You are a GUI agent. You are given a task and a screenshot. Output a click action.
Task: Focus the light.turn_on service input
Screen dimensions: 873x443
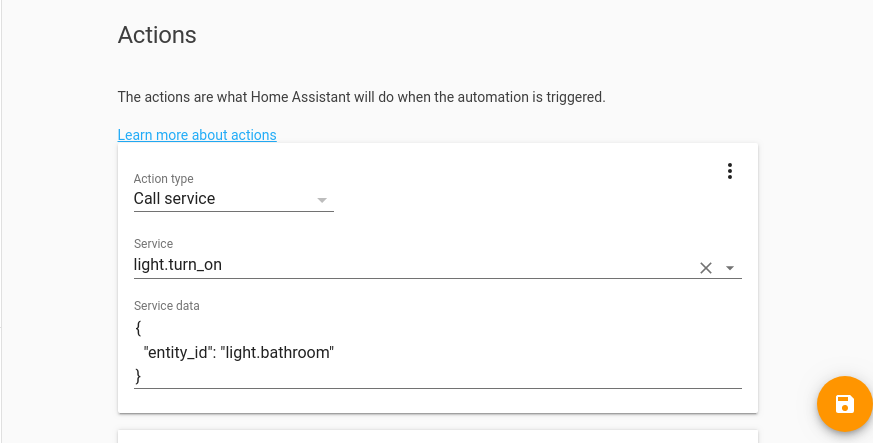pyautogui.click(x=412, y=265)
